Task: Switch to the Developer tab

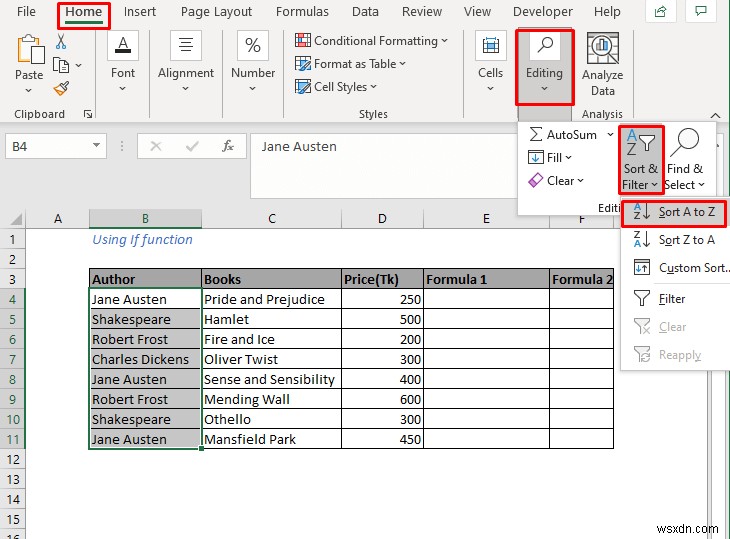Action: 543,12
